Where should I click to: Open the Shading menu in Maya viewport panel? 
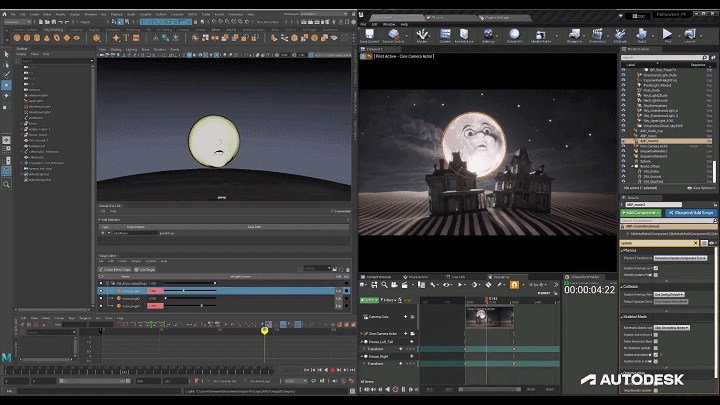(116, 50)
